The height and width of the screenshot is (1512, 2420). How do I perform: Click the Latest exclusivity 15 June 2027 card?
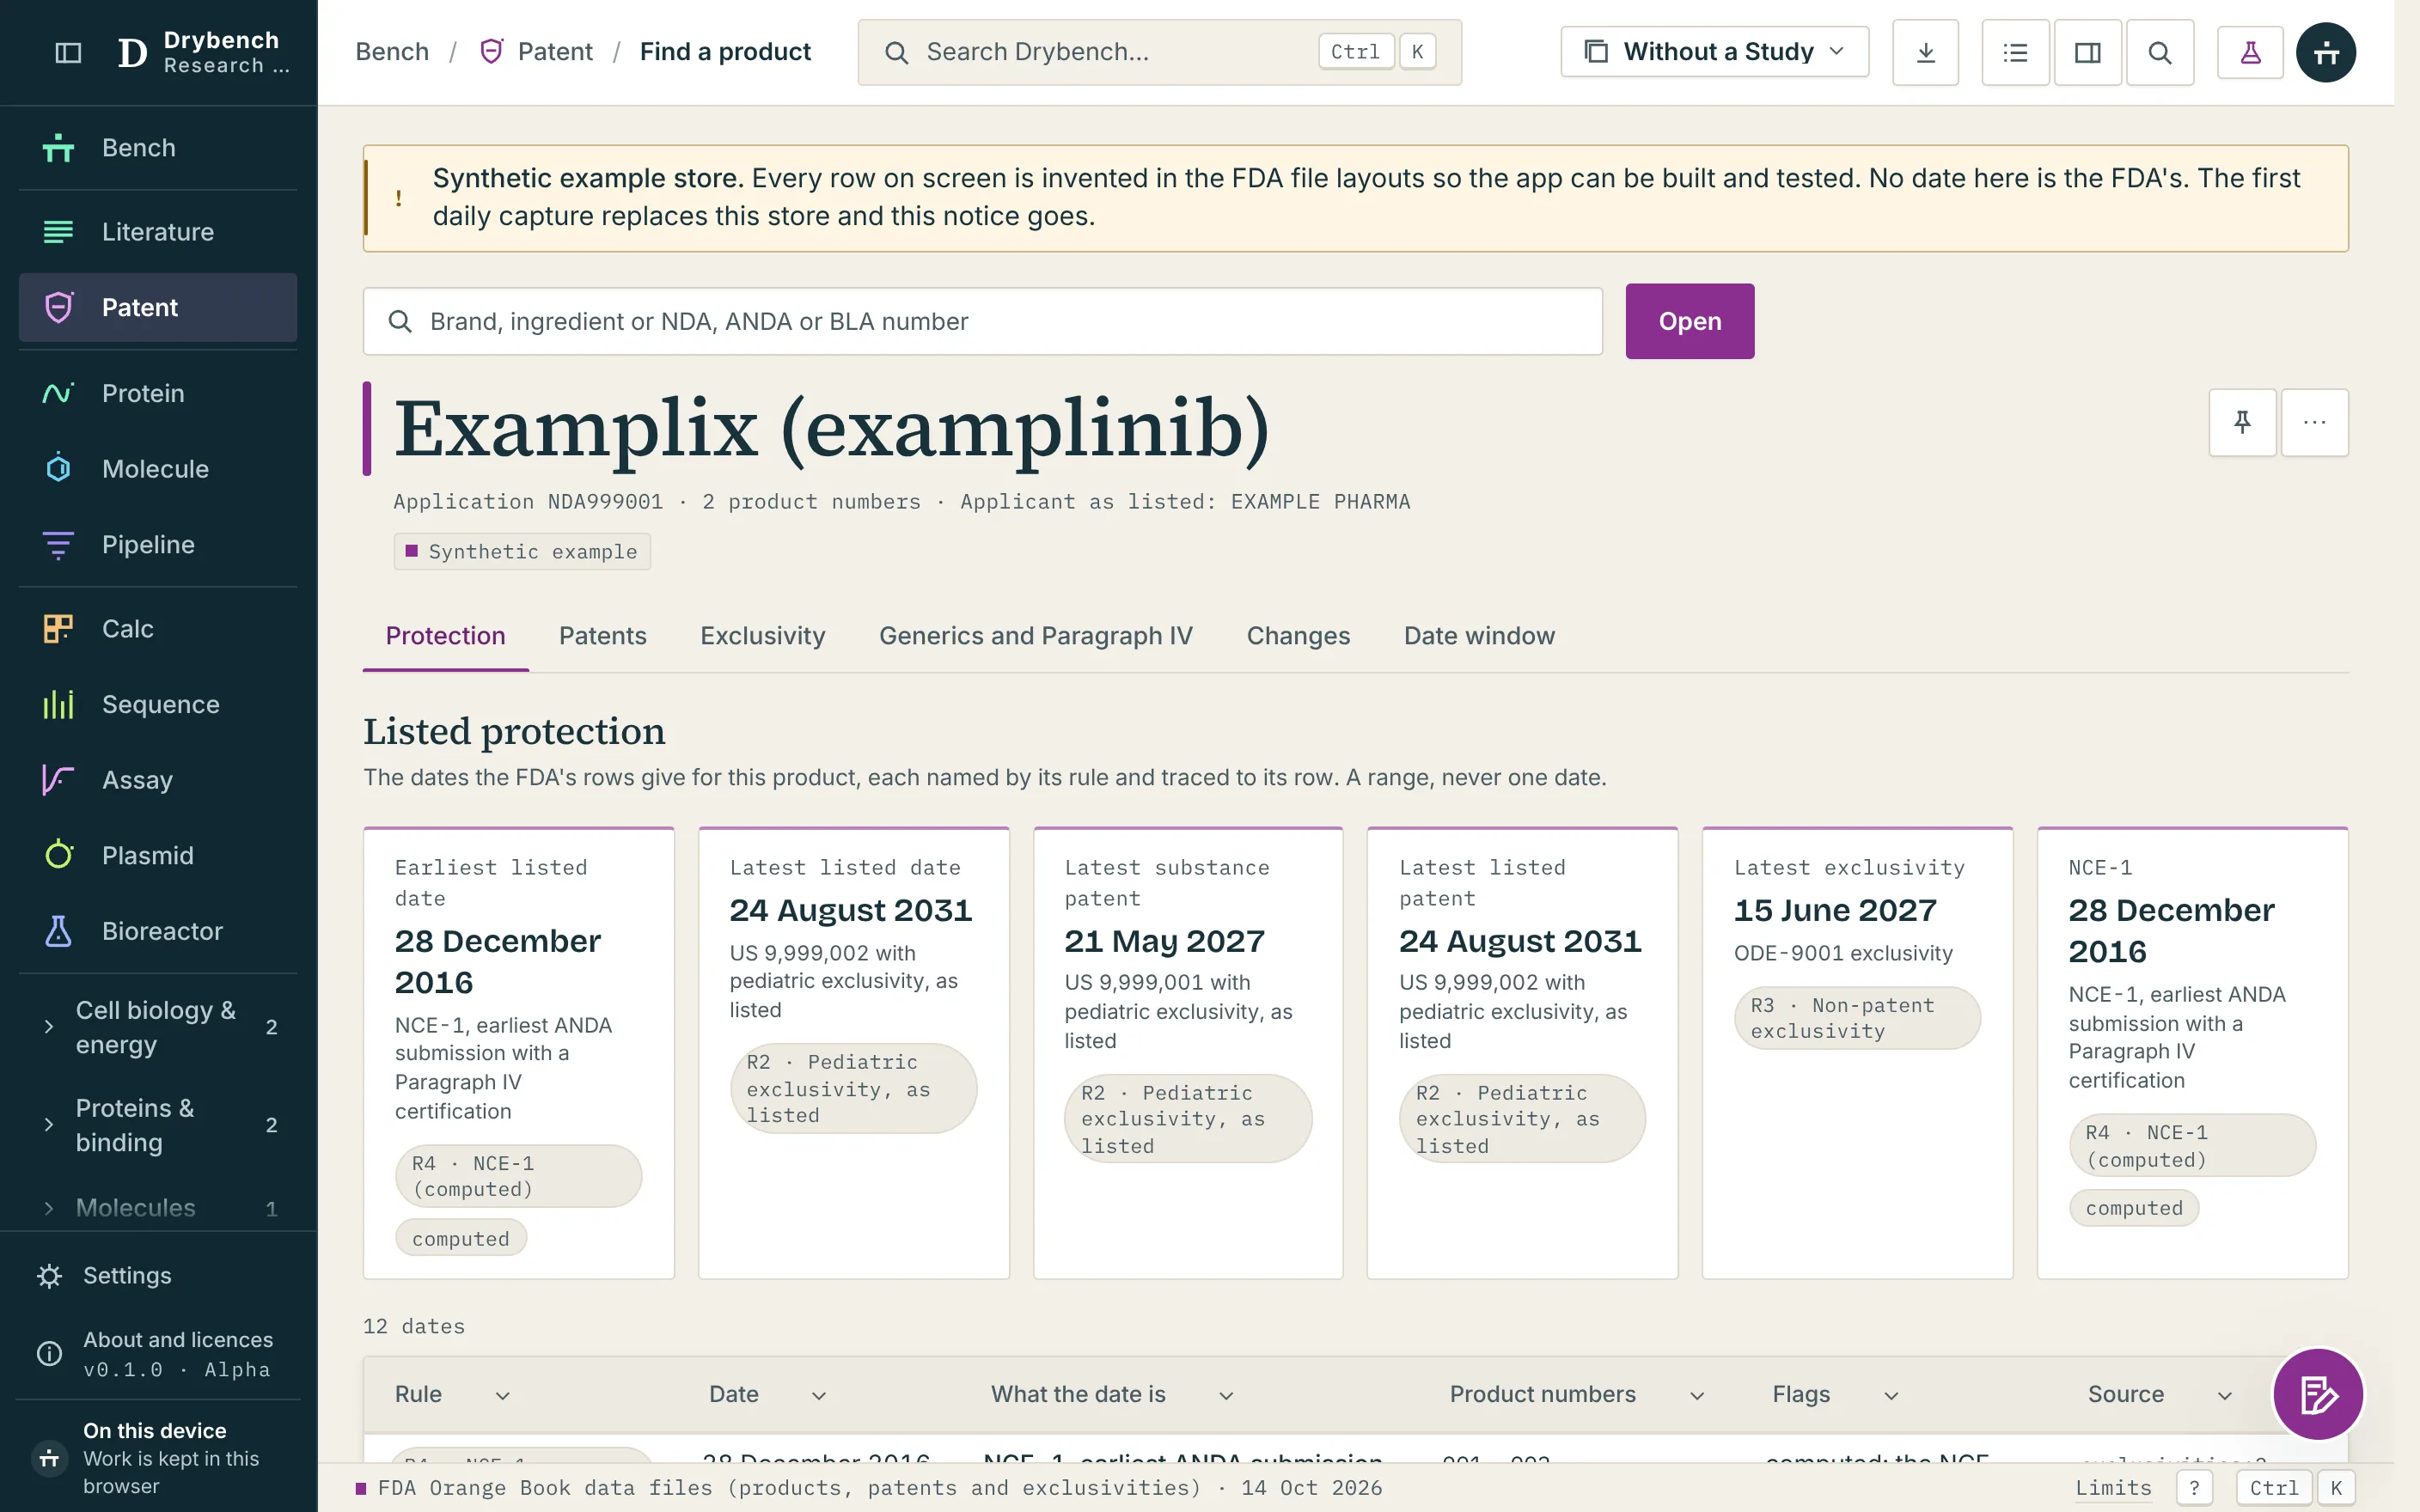[x=1856, y=1053]
